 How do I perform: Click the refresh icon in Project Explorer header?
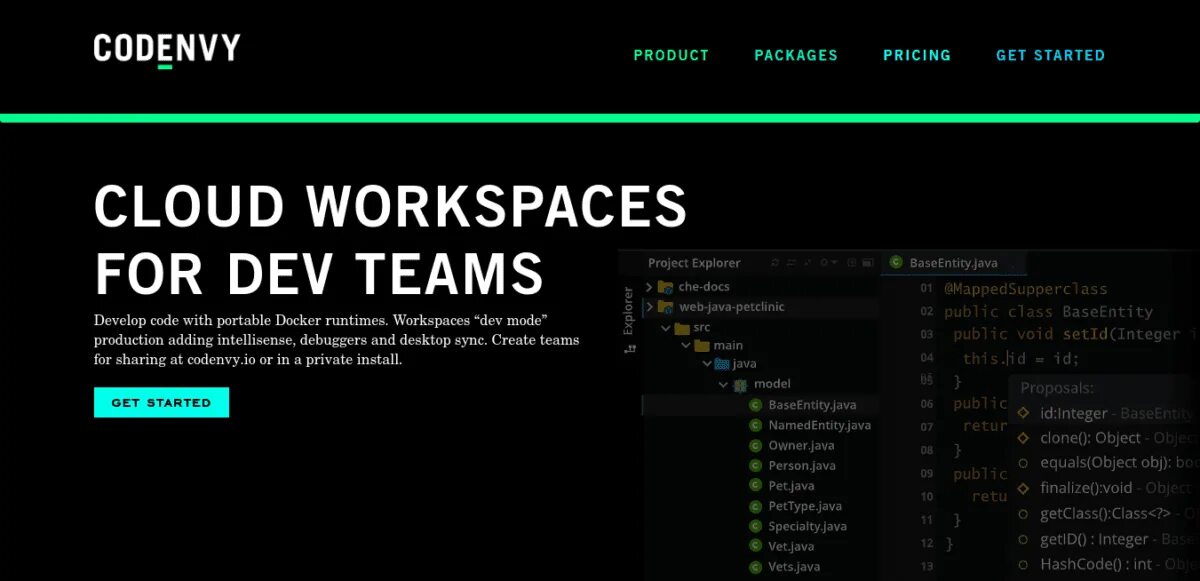(x=776, y=263)
